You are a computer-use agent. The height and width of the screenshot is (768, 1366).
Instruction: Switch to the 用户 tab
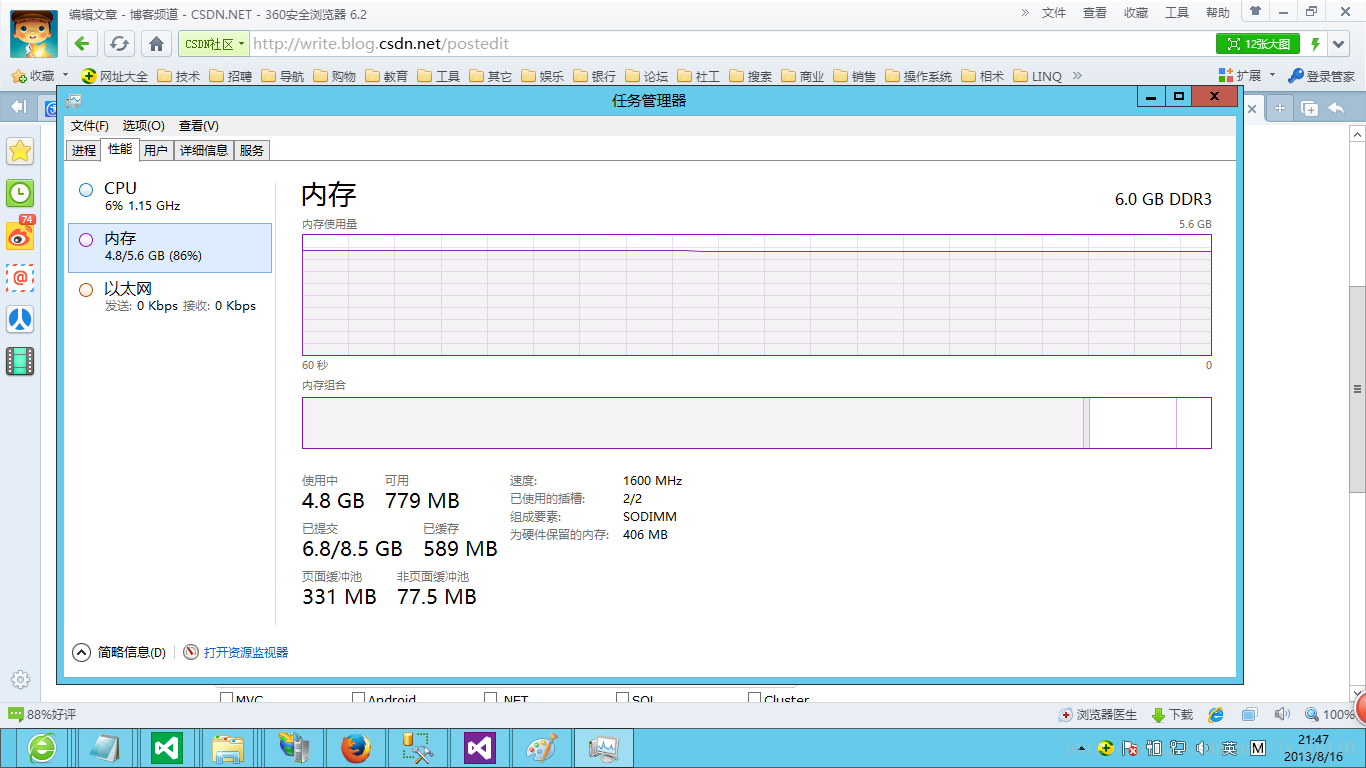coord(155,150)
